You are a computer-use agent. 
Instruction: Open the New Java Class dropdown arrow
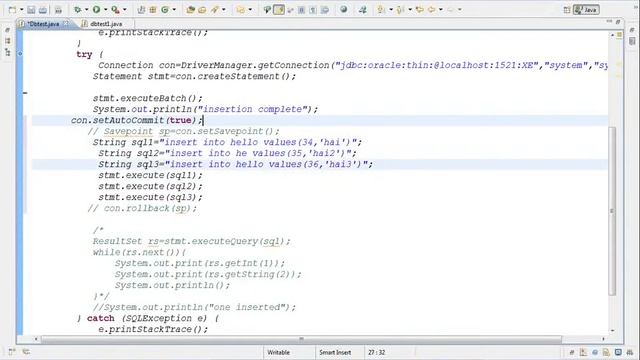coord(174,9)
